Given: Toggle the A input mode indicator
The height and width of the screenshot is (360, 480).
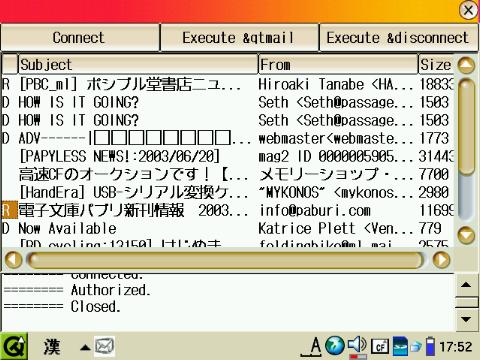Looking at the screenshot, I should (x=313, y=347).
